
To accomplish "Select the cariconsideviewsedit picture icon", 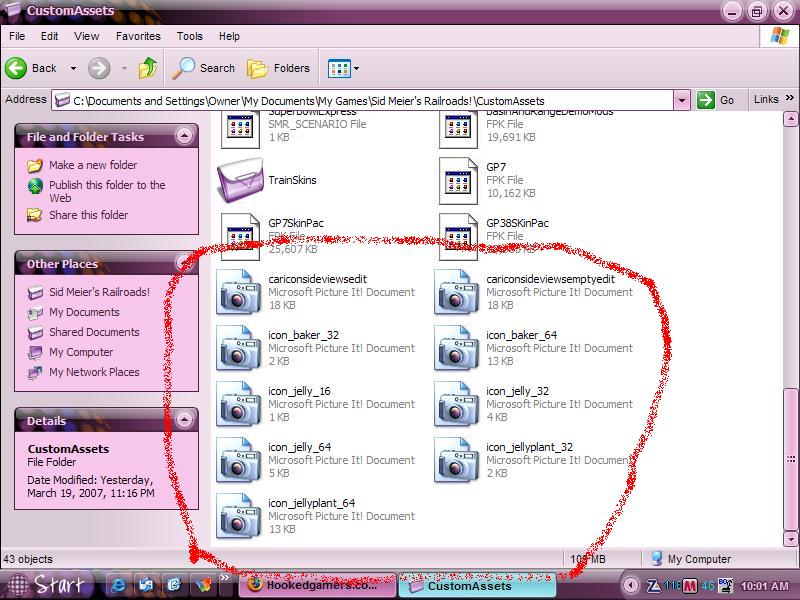I will click(239, 292).
